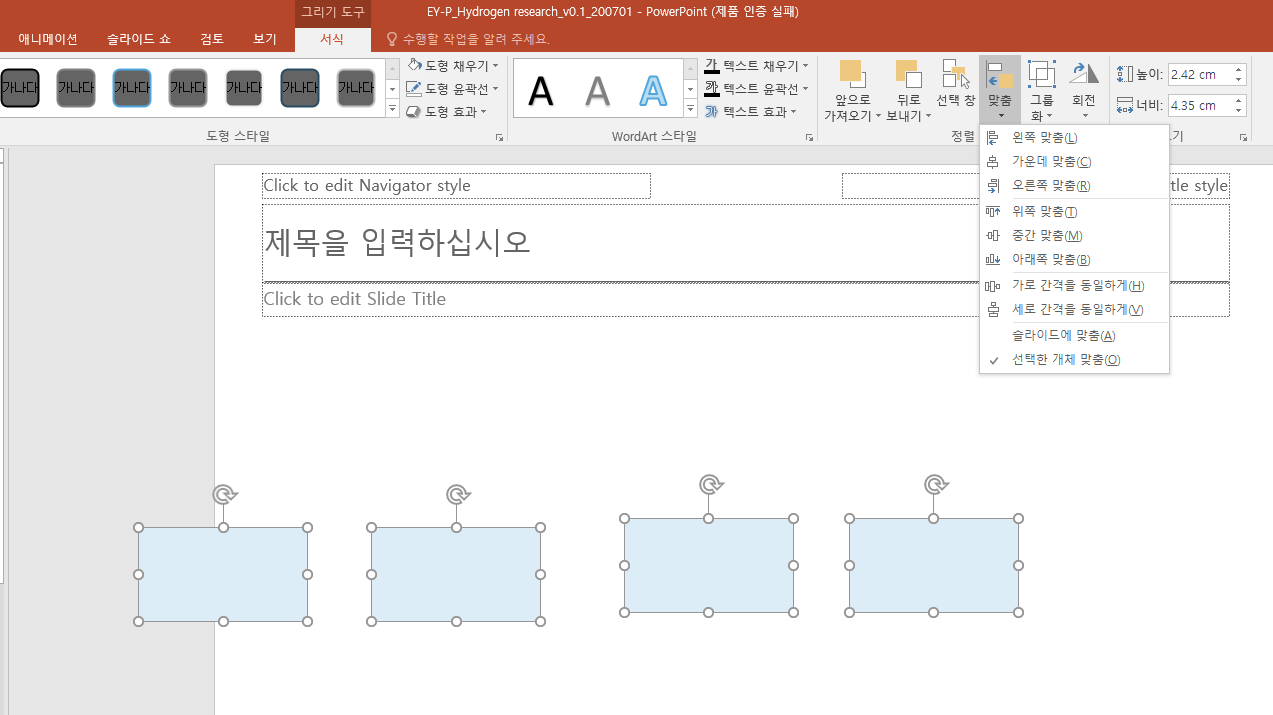Open the 도형 스타일 dialog launcher
1273x715 pixels.
point(499,137)
